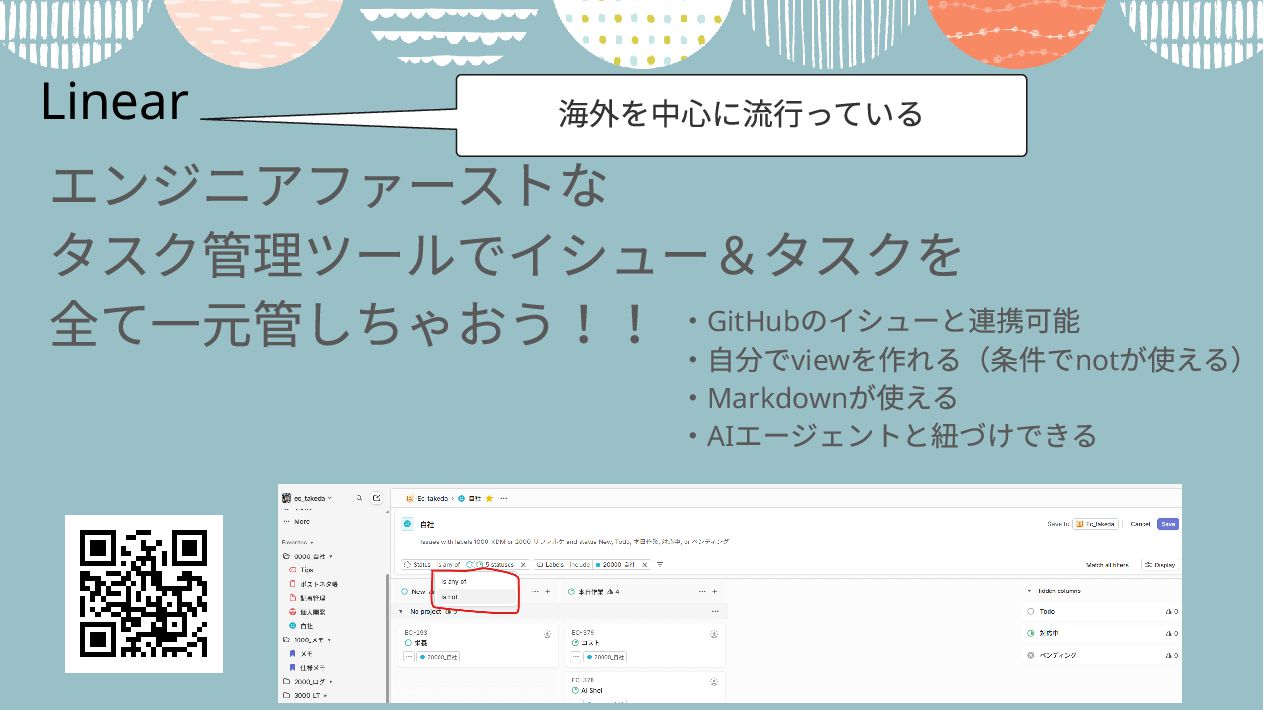Click the ellipsis button on EC-103
This screenshot has height=710, width=1264.
409,657
